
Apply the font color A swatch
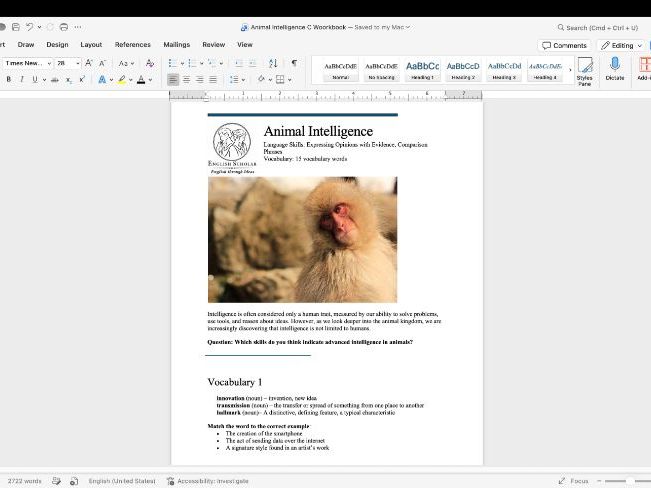point(141,79)
